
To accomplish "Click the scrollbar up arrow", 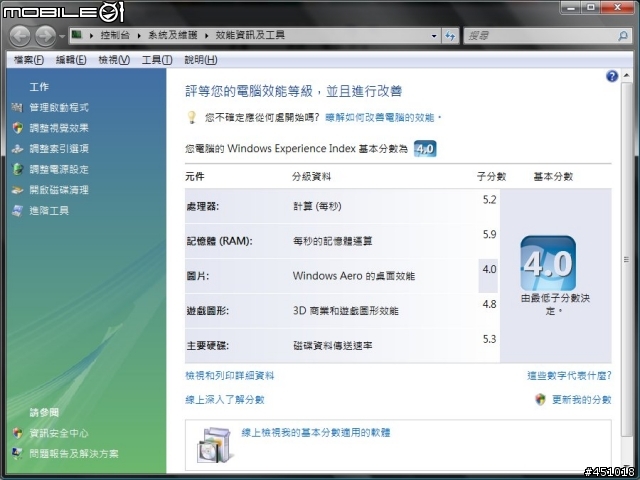I will point(626,76).
